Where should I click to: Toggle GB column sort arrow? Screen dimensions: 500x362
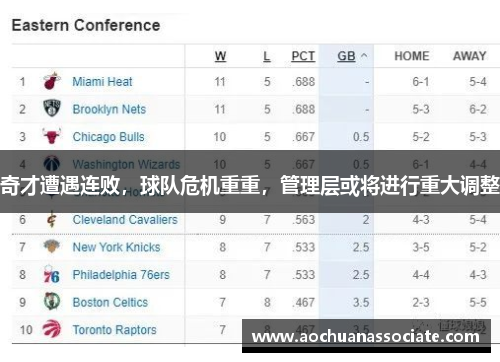(364, 56)
